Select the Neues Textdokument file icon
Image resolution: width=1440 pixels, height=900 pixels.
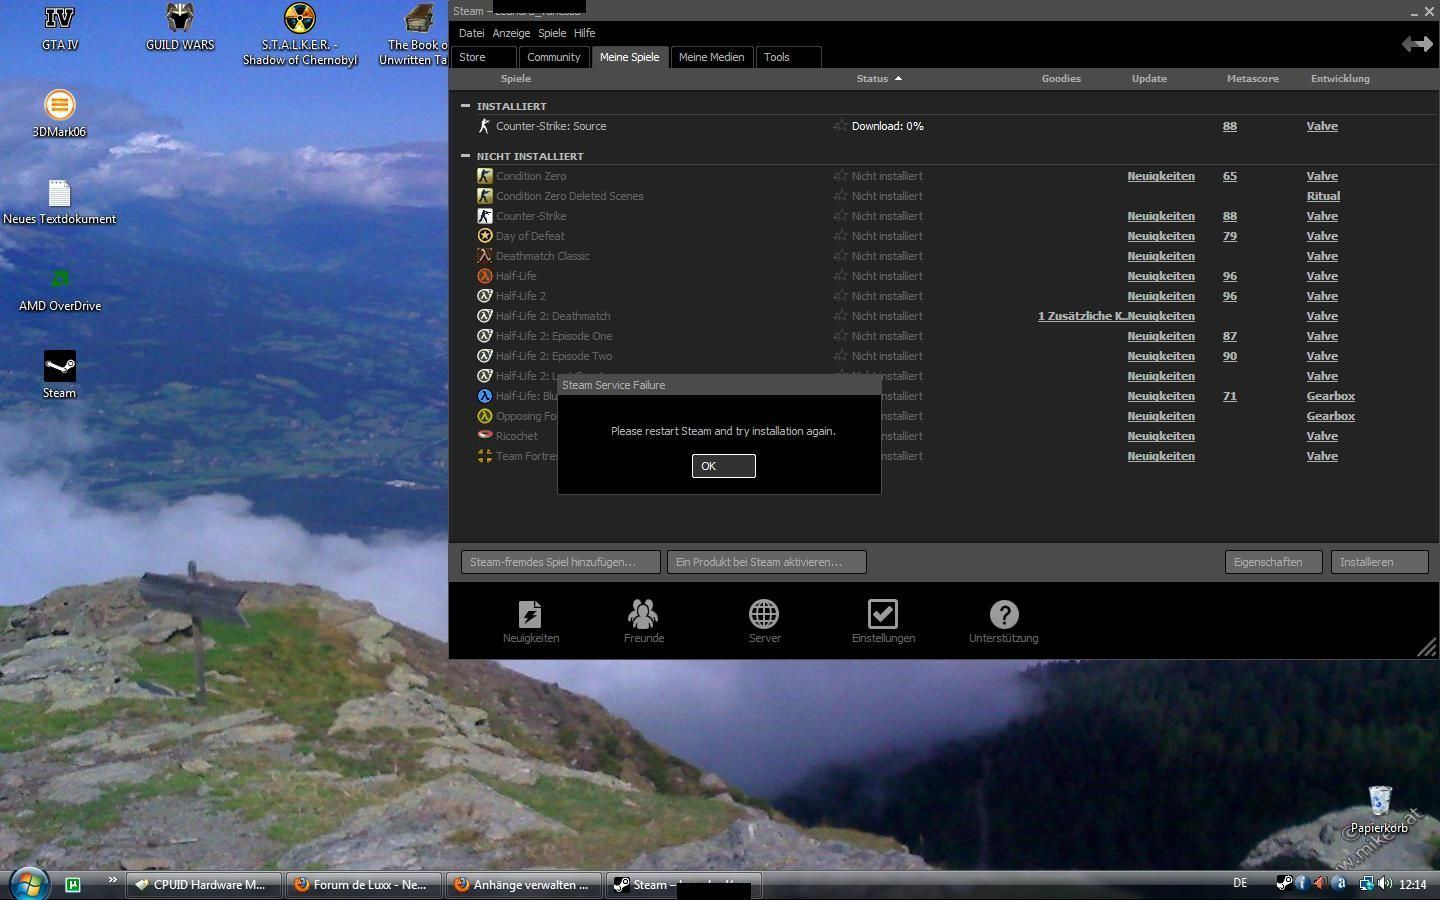59,200
